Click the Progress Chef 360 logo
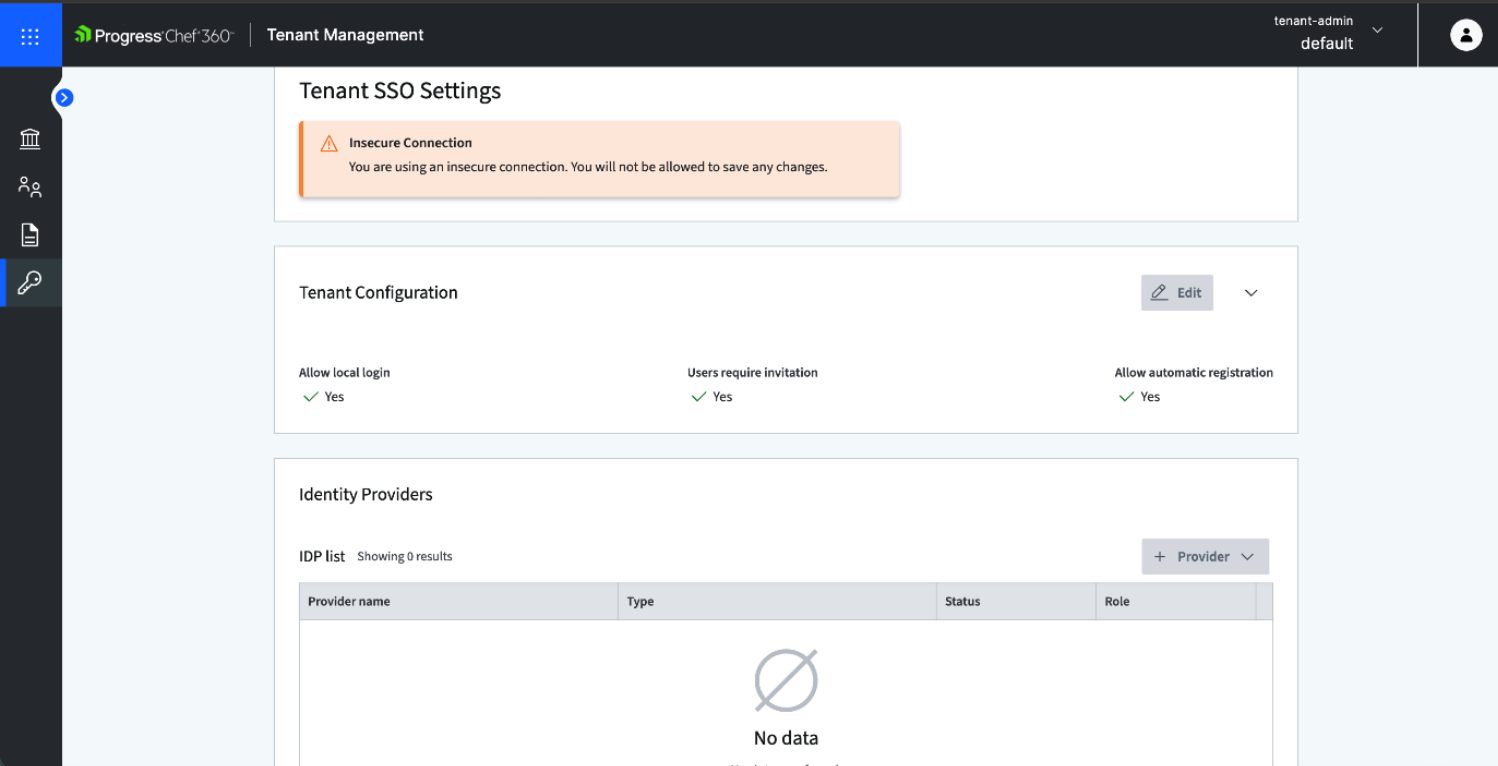Viewport: 1498px width, 766px height. (154, 35)
